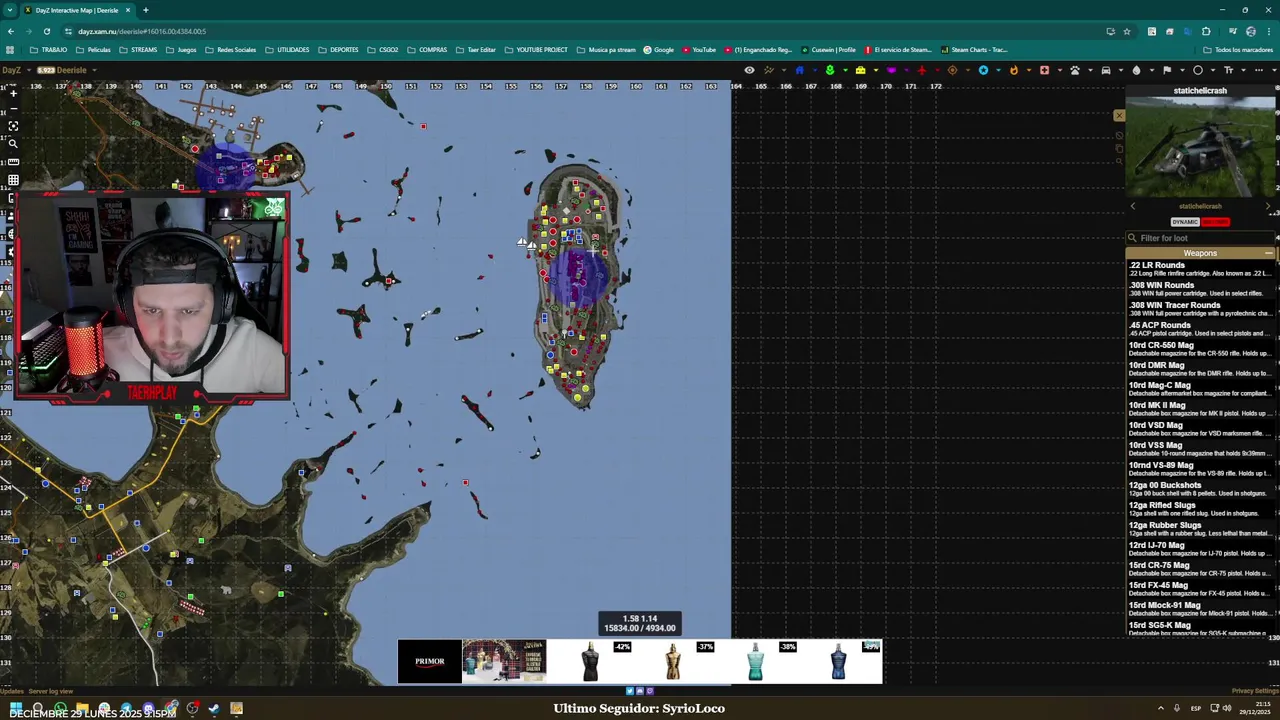Select .45 ACP Rounds loot entry
Viewport: 1280px width, 720px height.
point(1200,329)
